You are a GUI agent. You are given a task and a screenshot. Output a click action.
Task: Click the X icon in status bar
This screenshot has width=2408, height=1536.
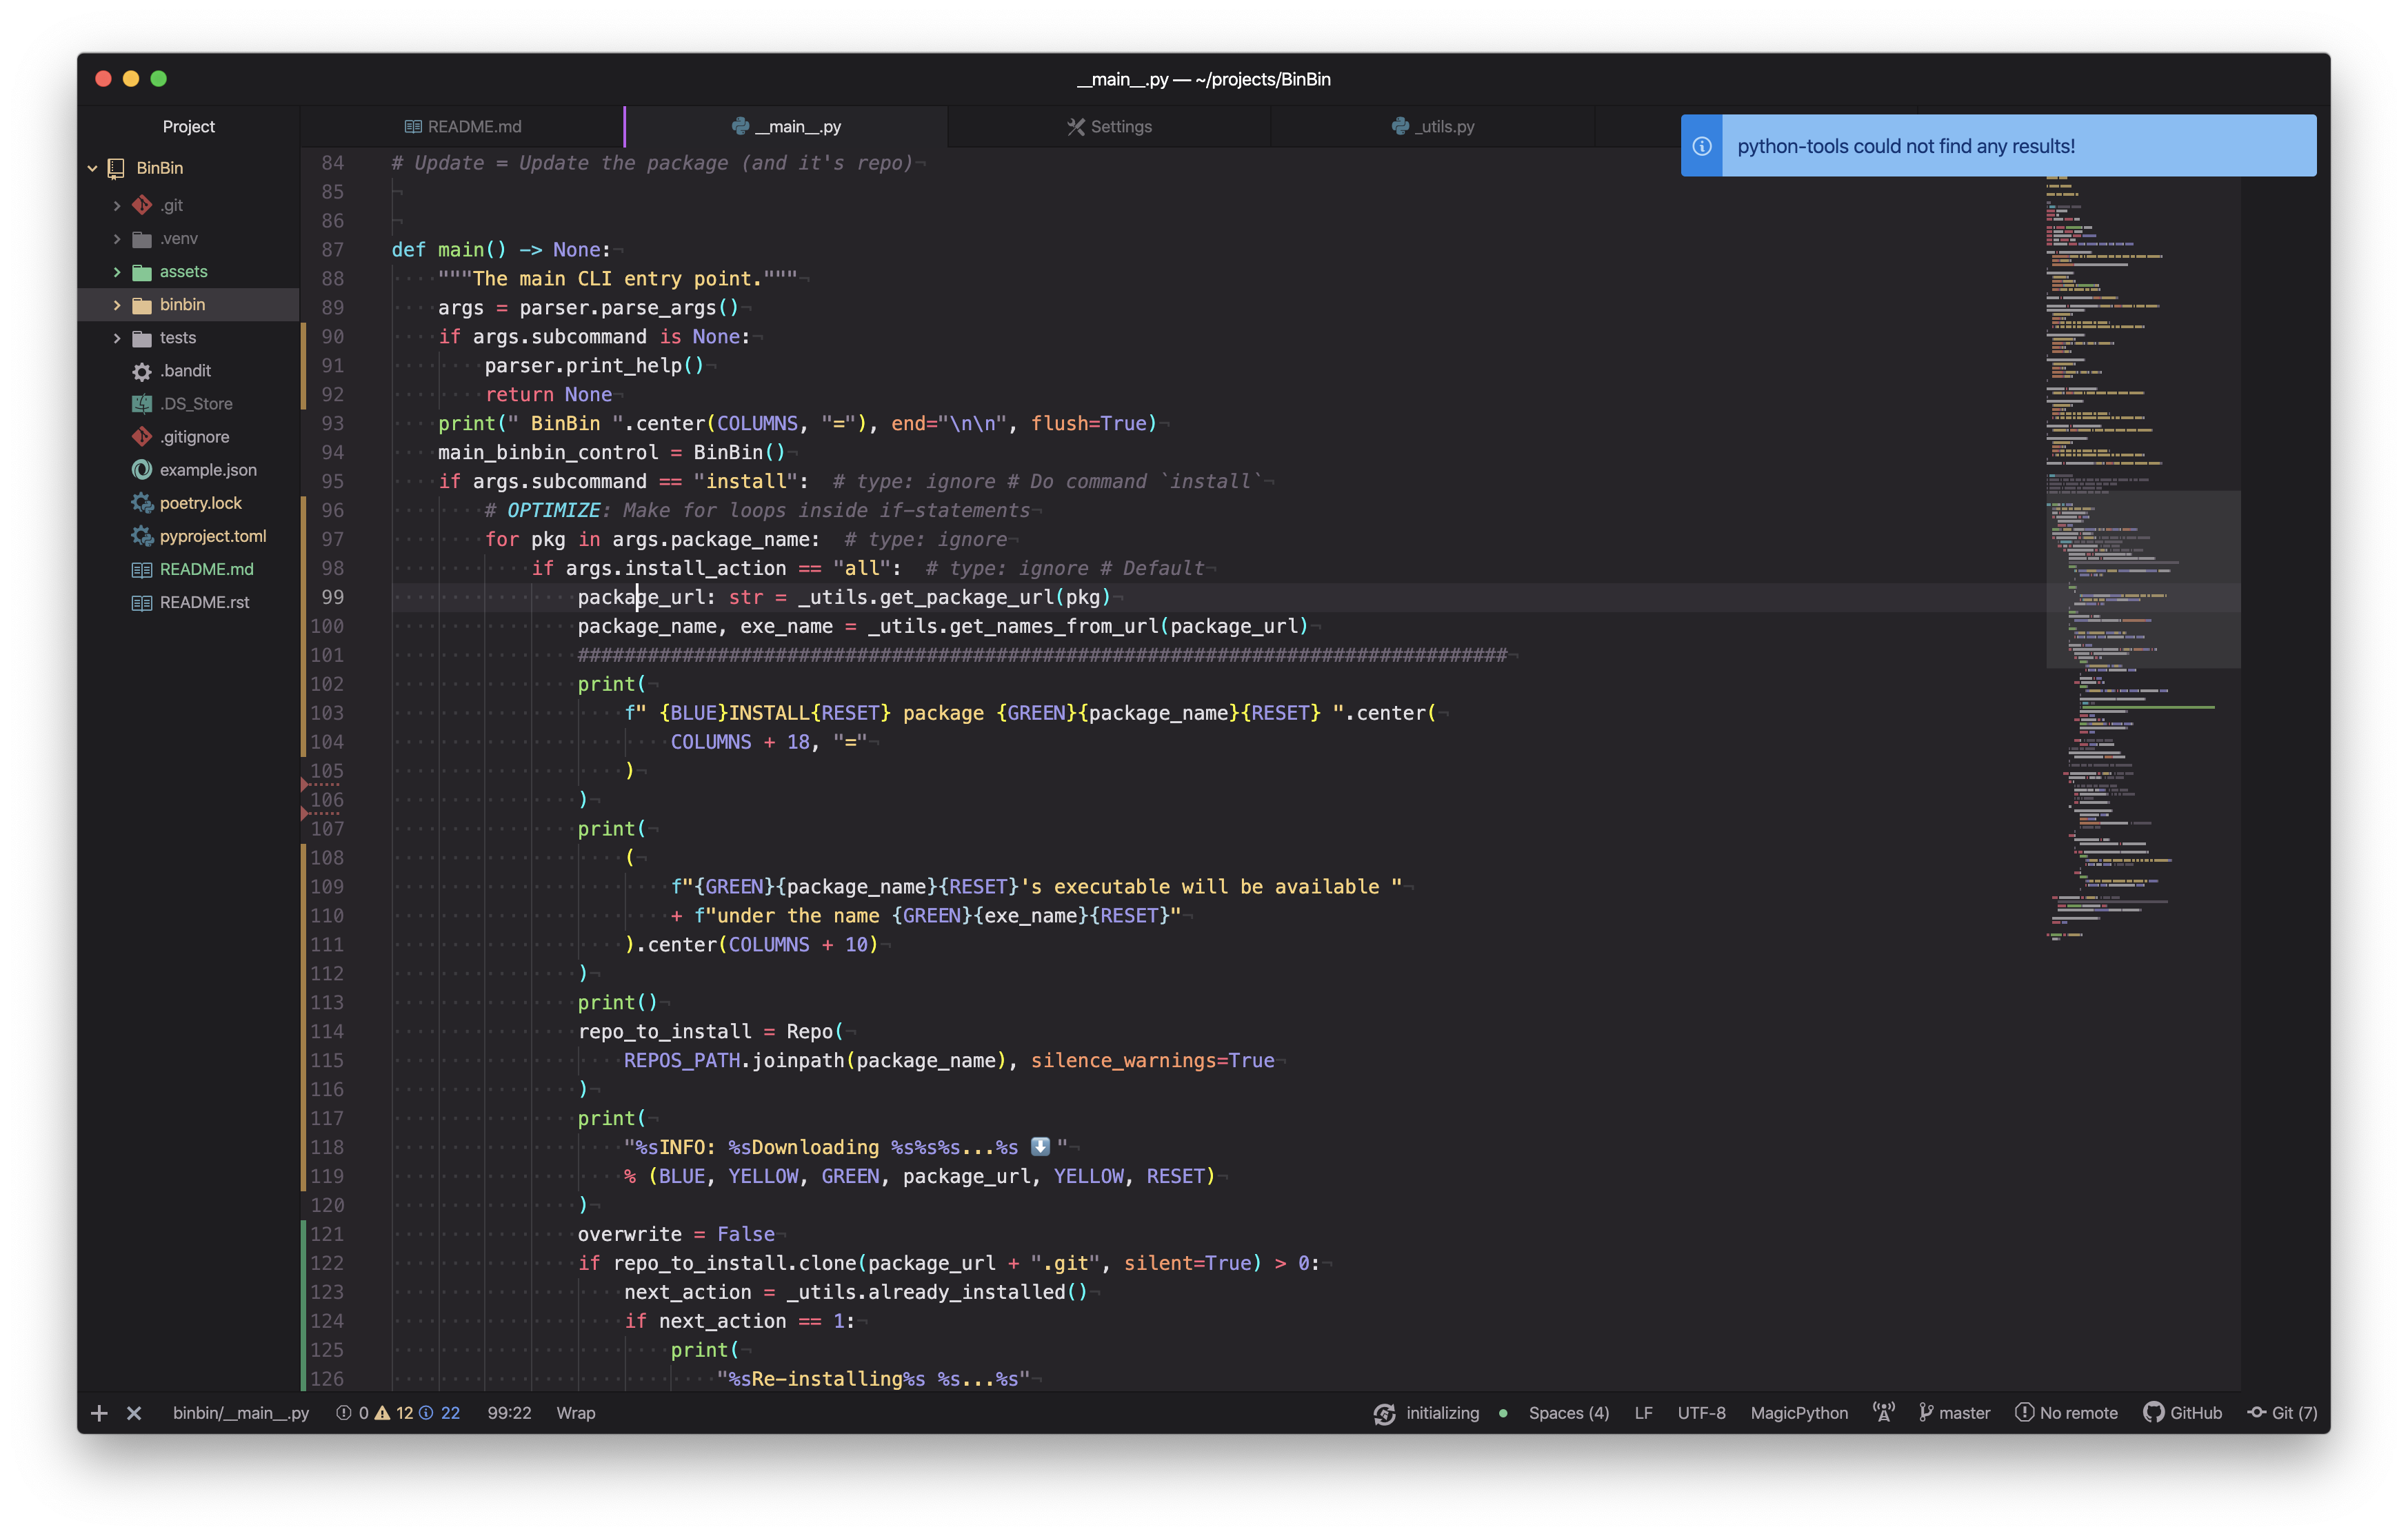tap(134, 1413)
